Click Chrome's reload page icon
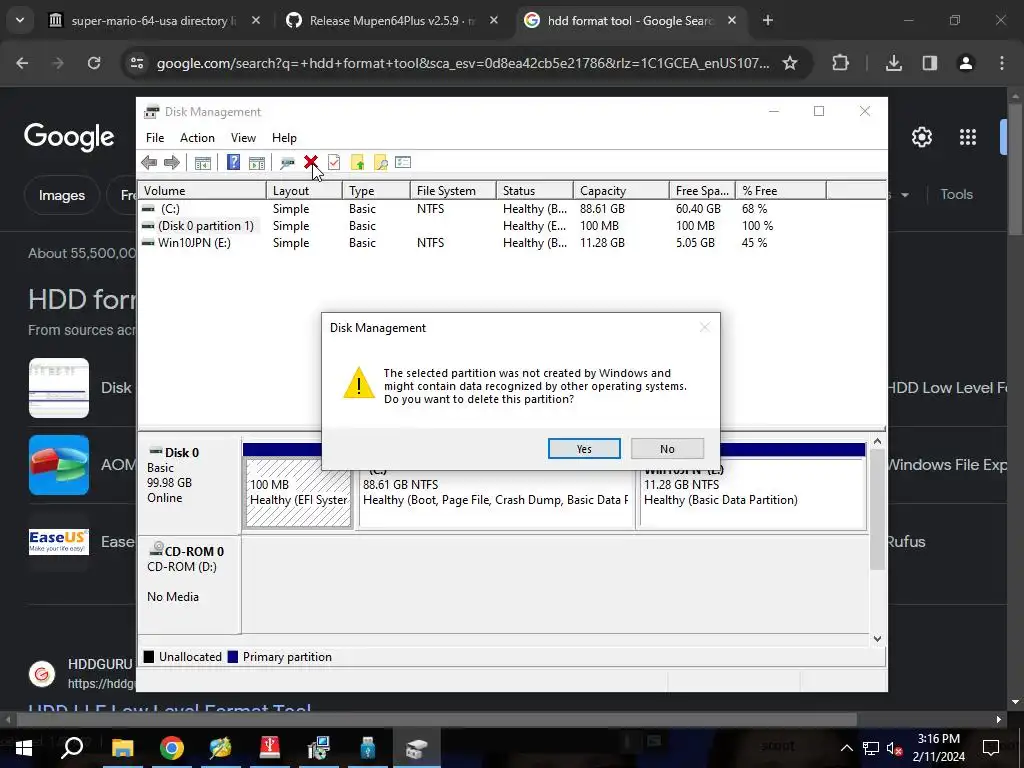Screen dimensions: 1024x768 pyautogui.click(x=94, y=63)
